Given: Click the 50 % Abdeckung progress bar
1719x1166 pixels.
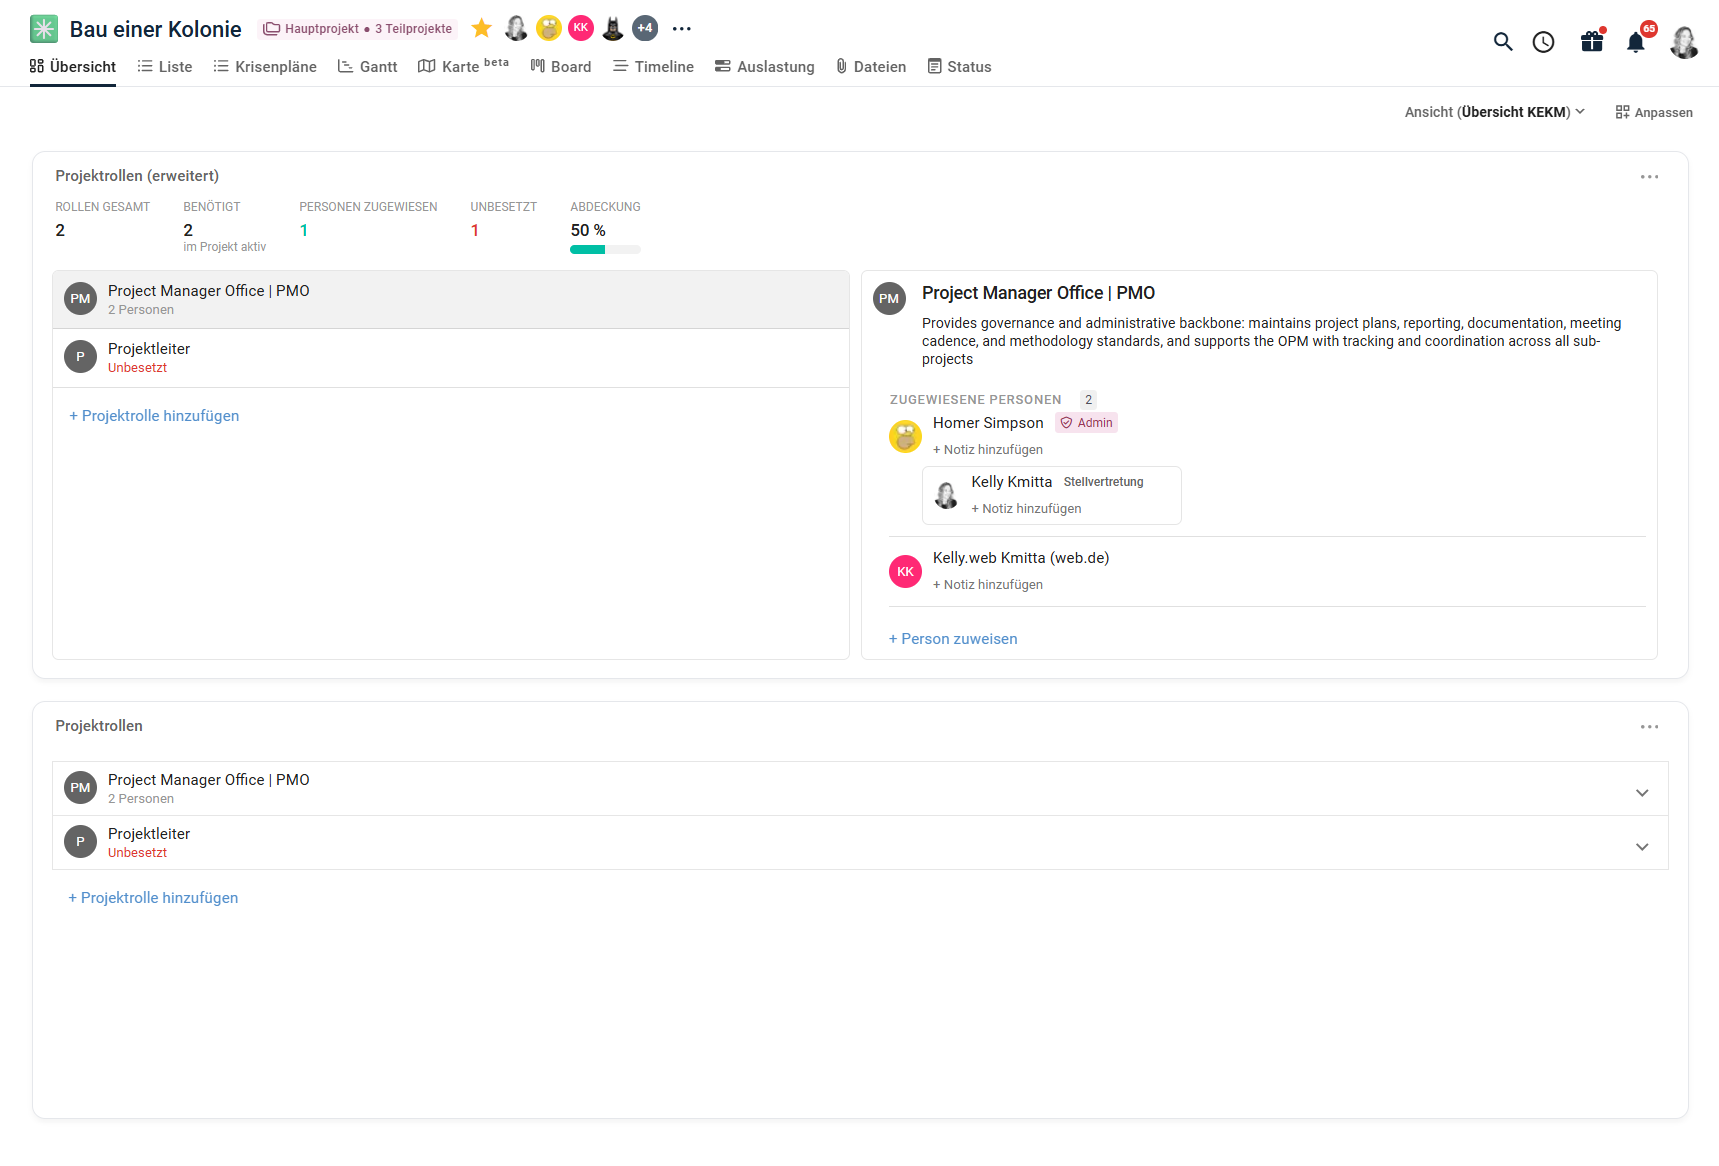Looking at the screenshot, I should (605, 250).
